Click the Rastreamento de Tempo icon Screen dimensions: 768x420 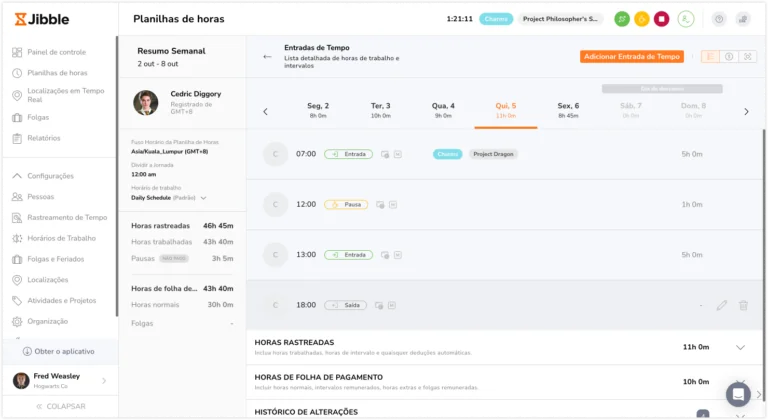pyautogui.click(x=17, y=218)
